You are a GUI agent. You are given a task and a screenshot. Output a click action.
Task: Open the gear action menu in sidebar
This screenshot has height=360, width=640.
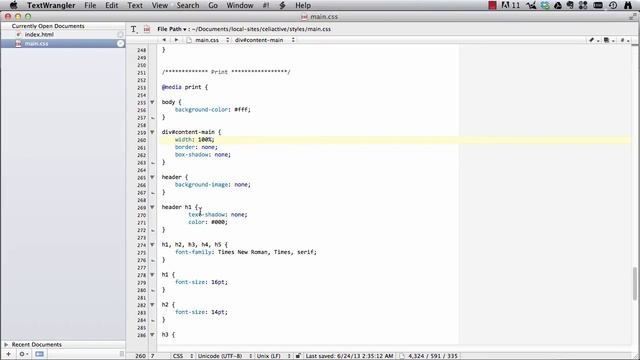pos(23,354)
